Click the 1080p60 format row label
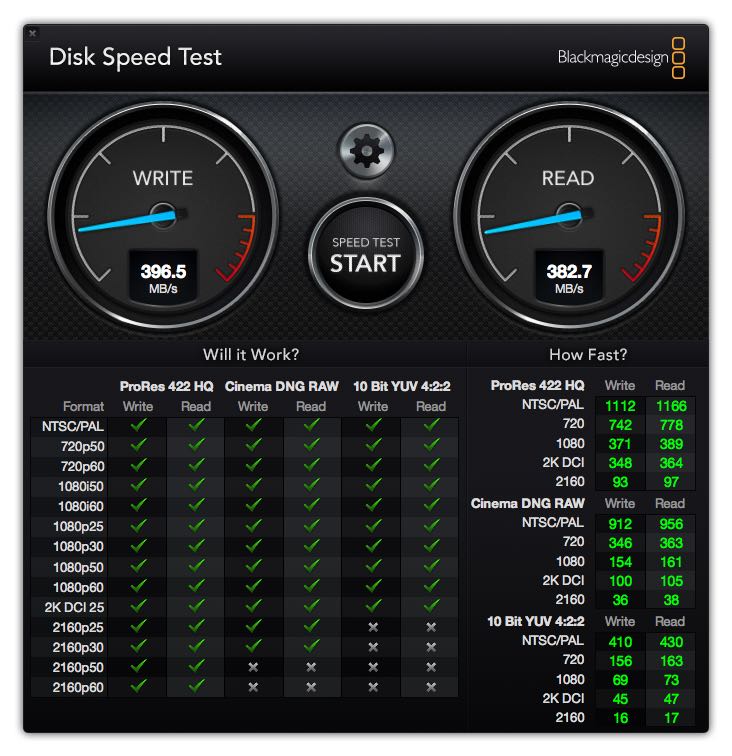Viewport: 732px width, 756px height. pyautogui.click(x=78, y=587)
